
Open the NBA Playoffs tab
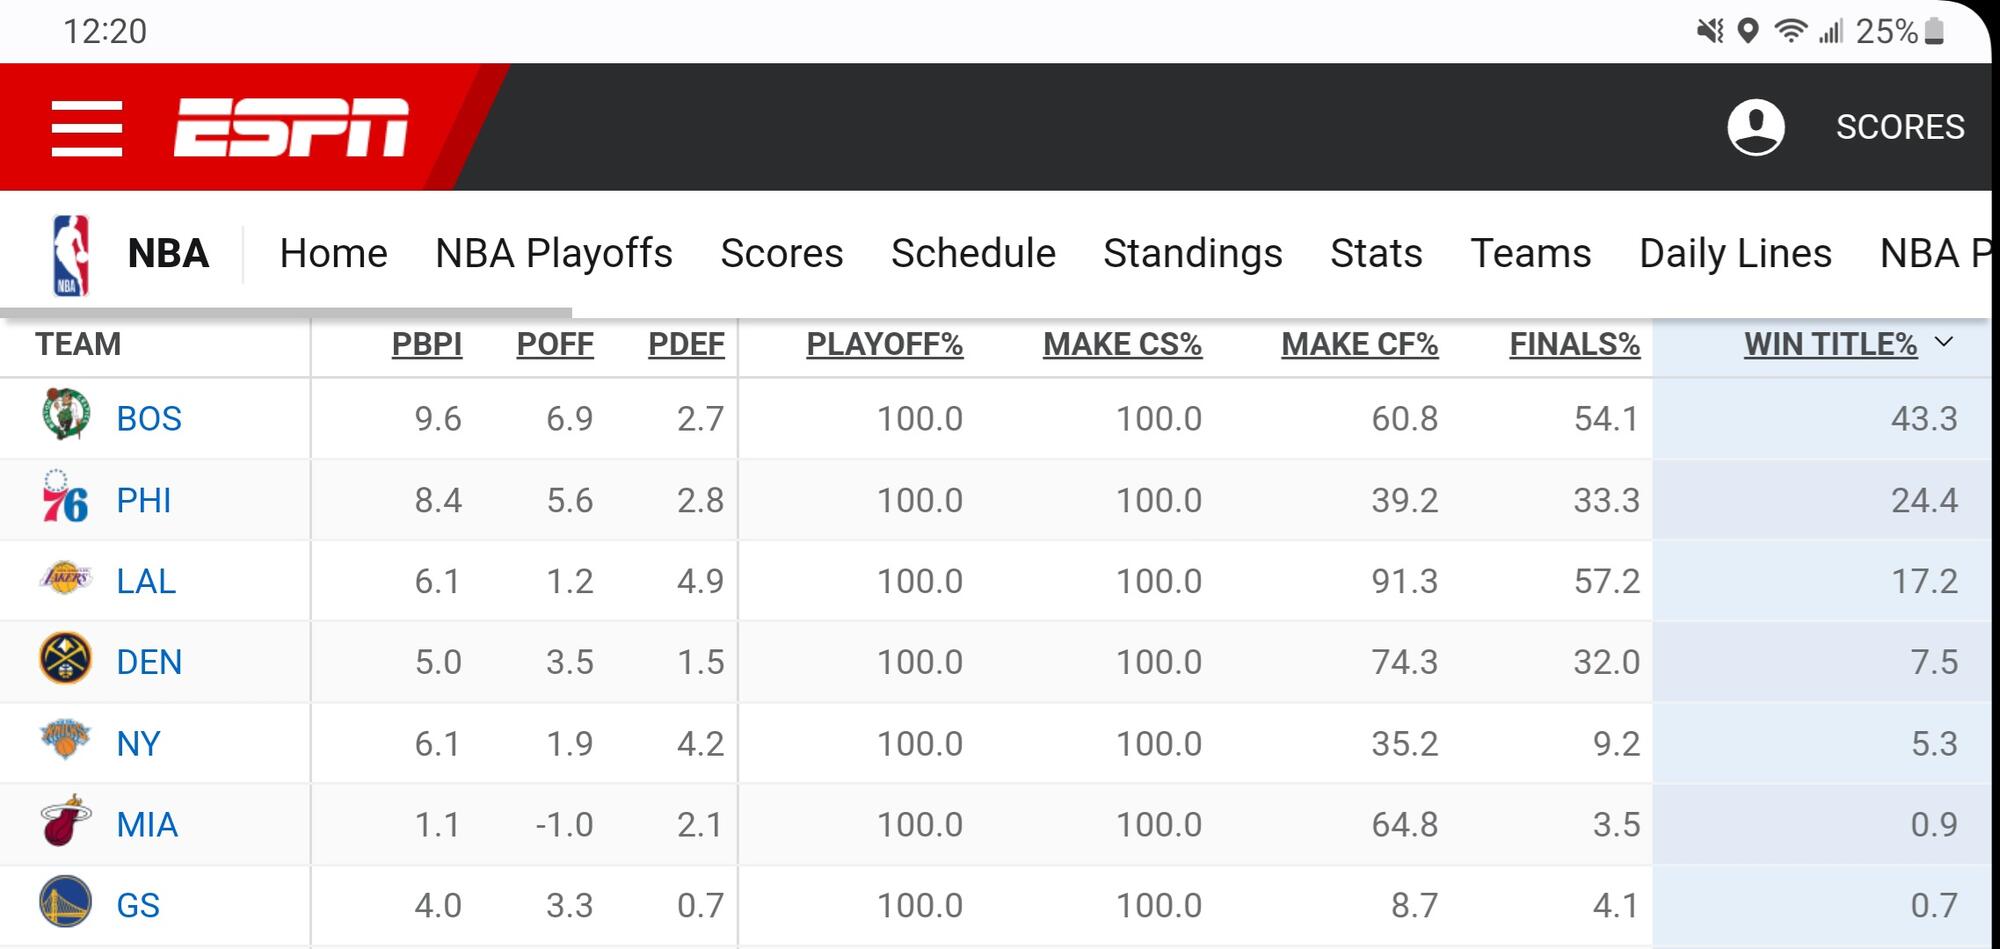tap(554, 254)
